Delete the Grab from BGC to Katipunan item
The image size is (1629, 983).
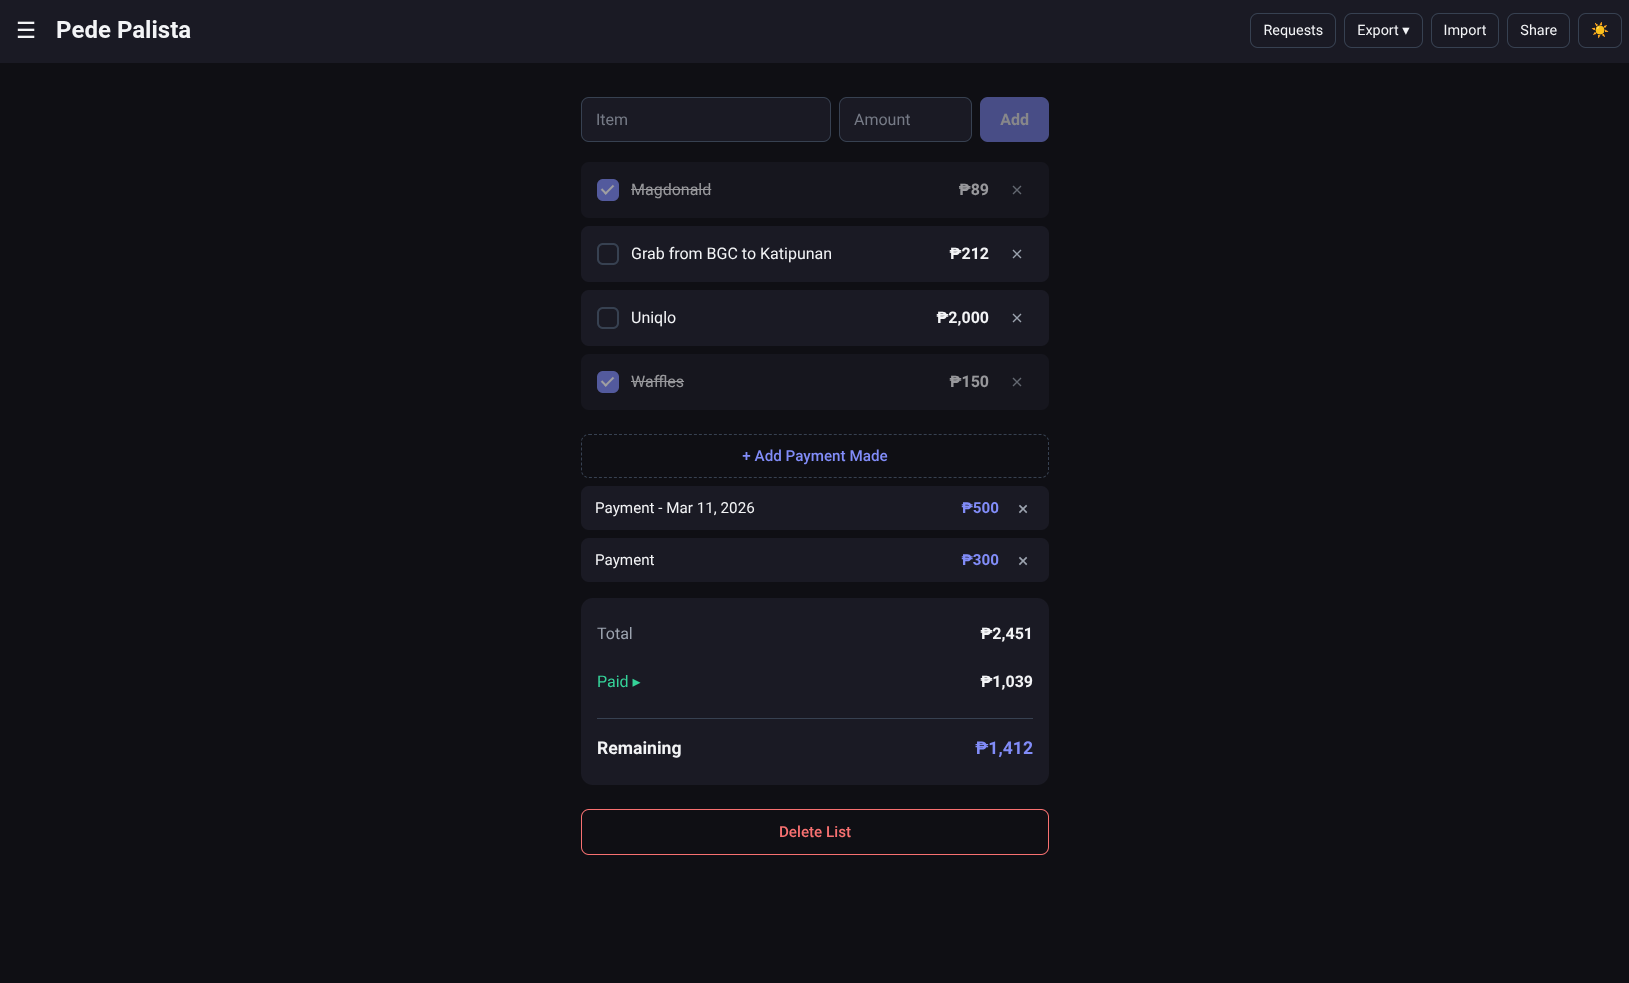coord(1017,254)
